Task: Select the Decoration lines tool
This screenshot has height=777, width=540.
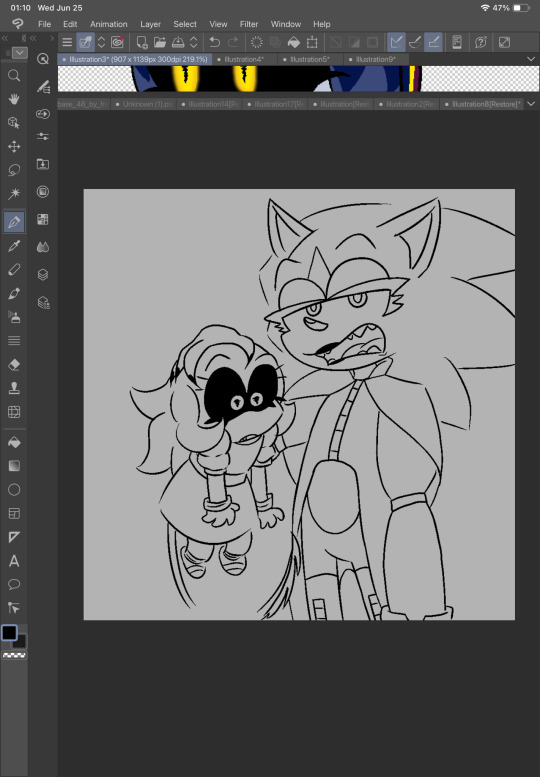Action: pyautogui.click(x=14, y=341)
